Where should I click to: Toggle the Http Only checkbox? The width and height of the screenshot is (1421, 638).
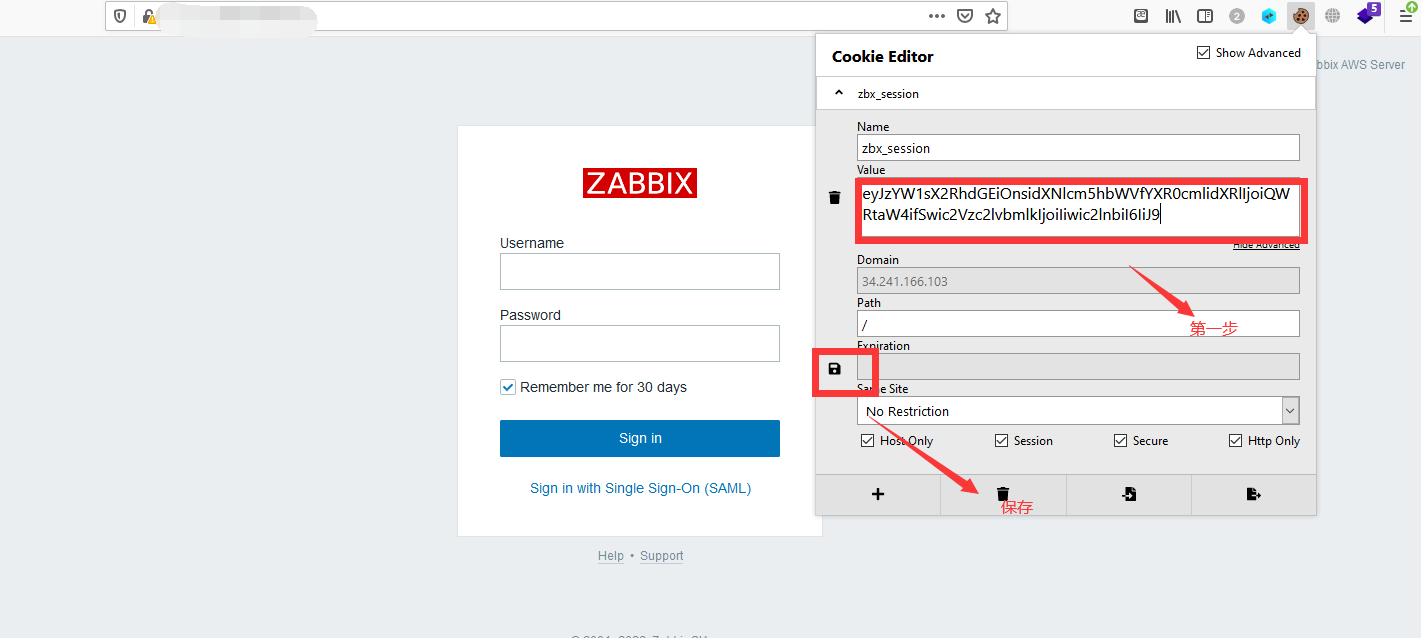coord(1236,441)
